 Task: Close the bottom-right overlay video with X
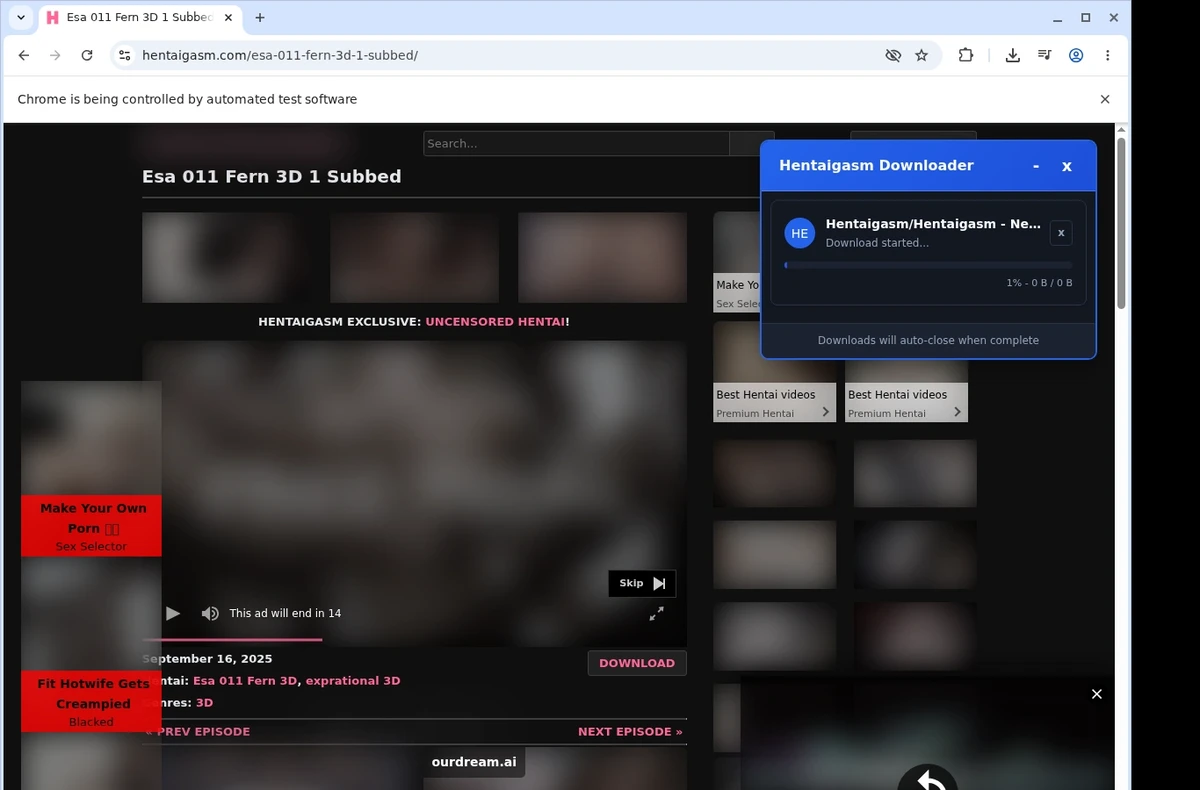[x=1097, y=694]
